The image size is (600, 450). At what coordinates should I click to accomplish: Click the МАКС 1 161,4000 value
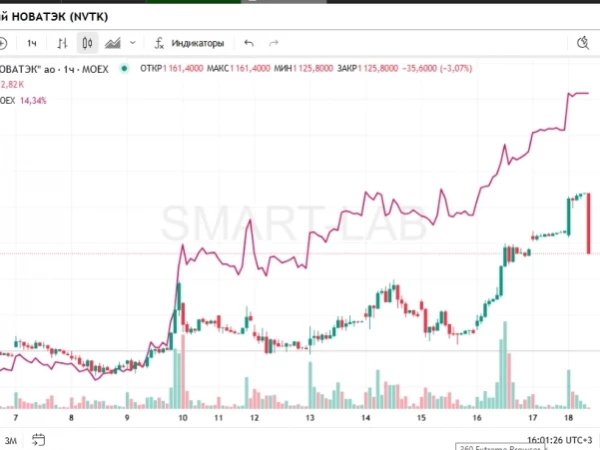click(x=238, y=68)
